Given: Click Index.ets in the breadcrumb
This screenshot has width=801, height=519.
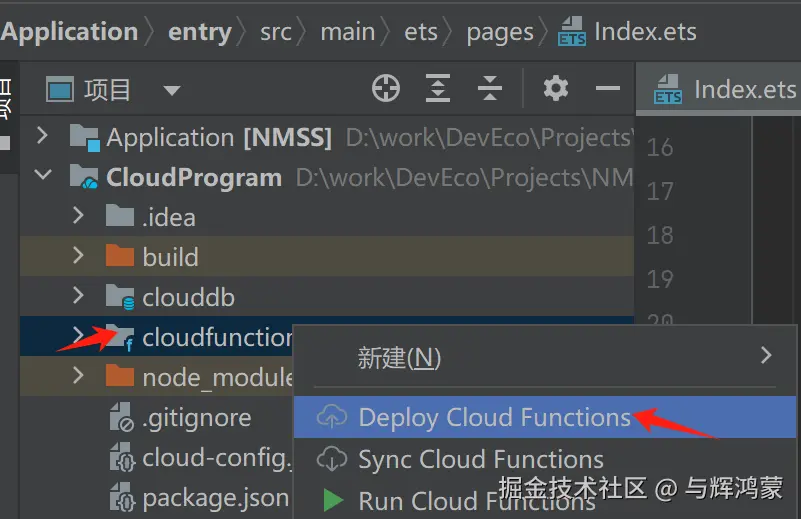Looking at the screenshot, I should 645,32.
